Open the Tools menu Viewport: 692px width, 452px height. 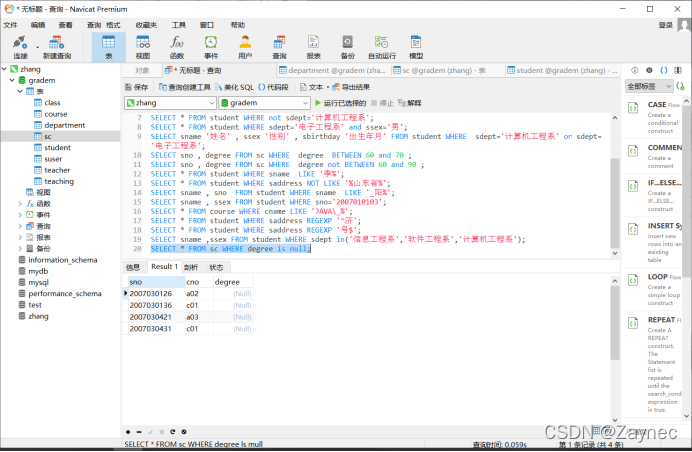click(179, 25)
